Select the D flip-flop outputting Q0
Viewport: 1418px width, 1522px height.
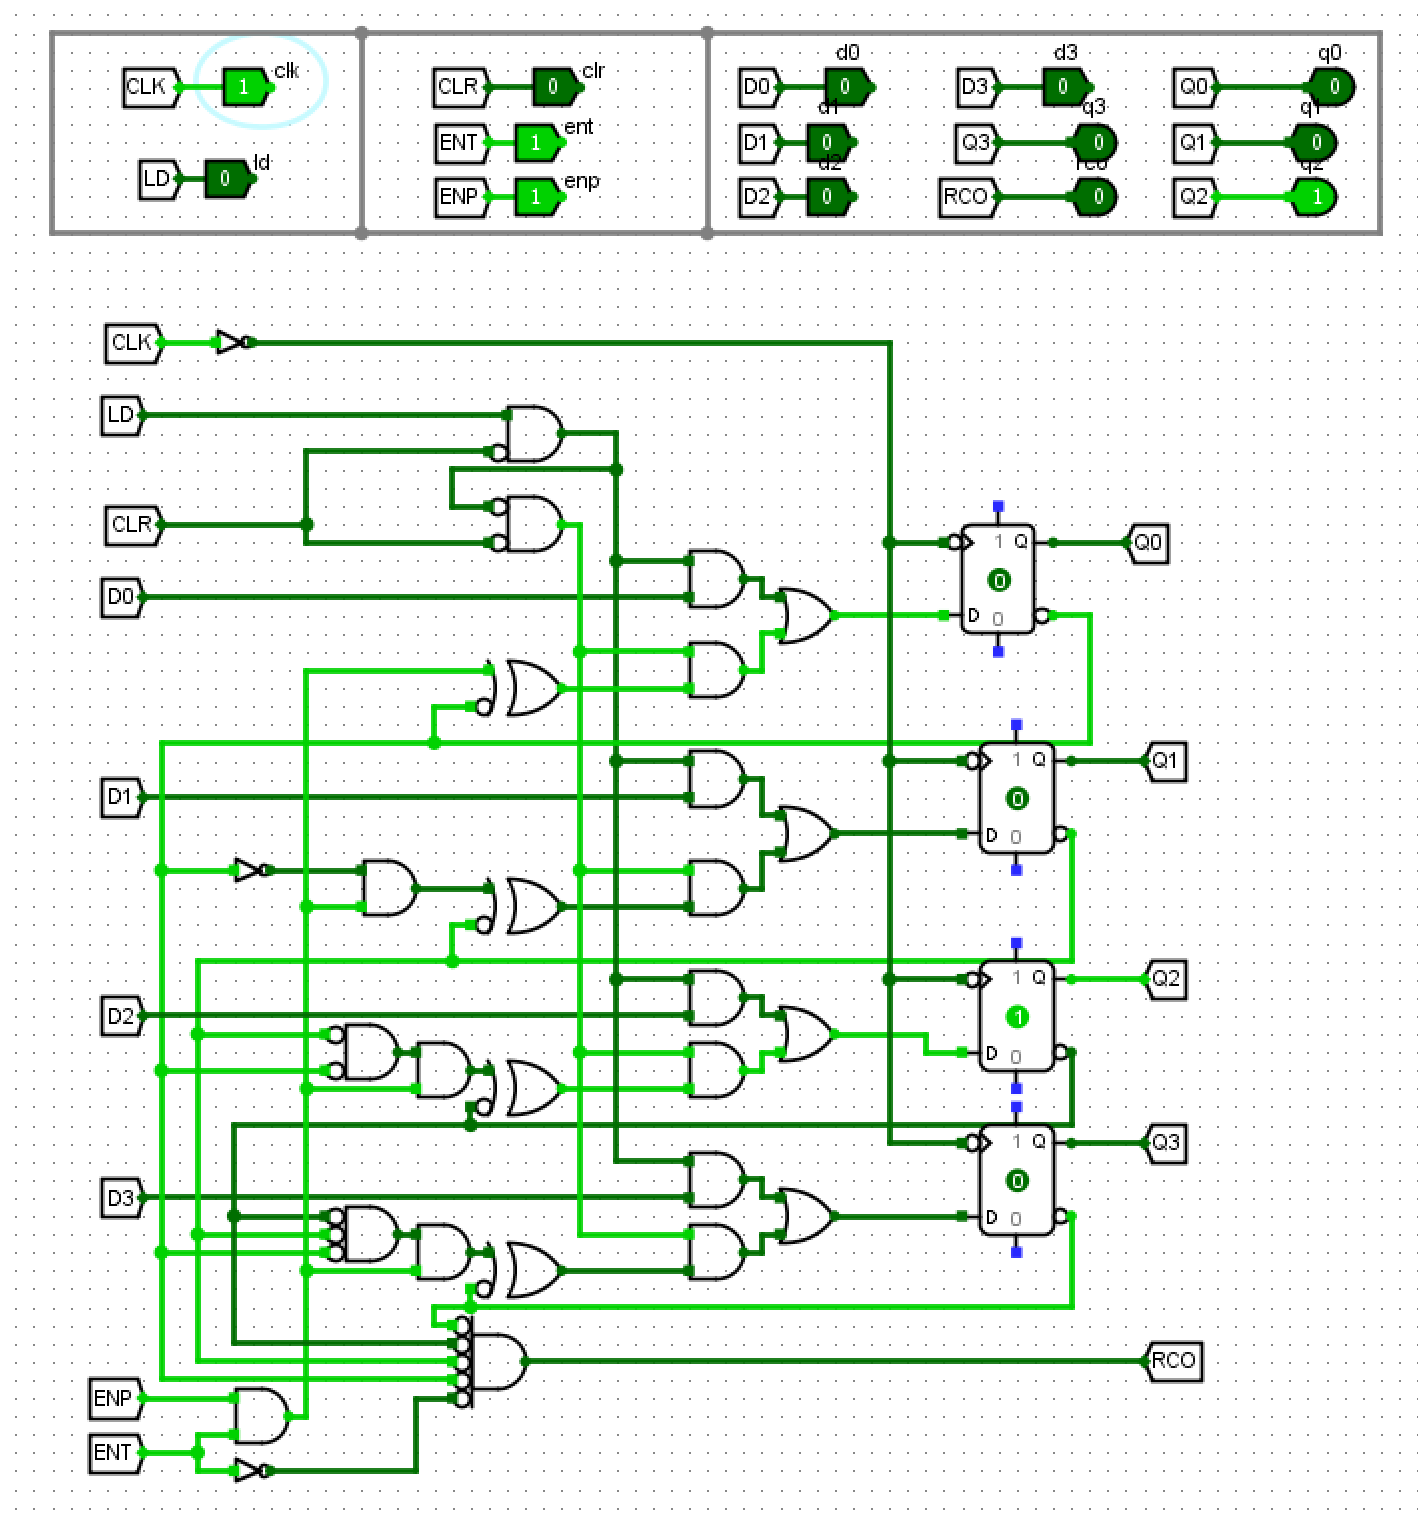(998, 579)
